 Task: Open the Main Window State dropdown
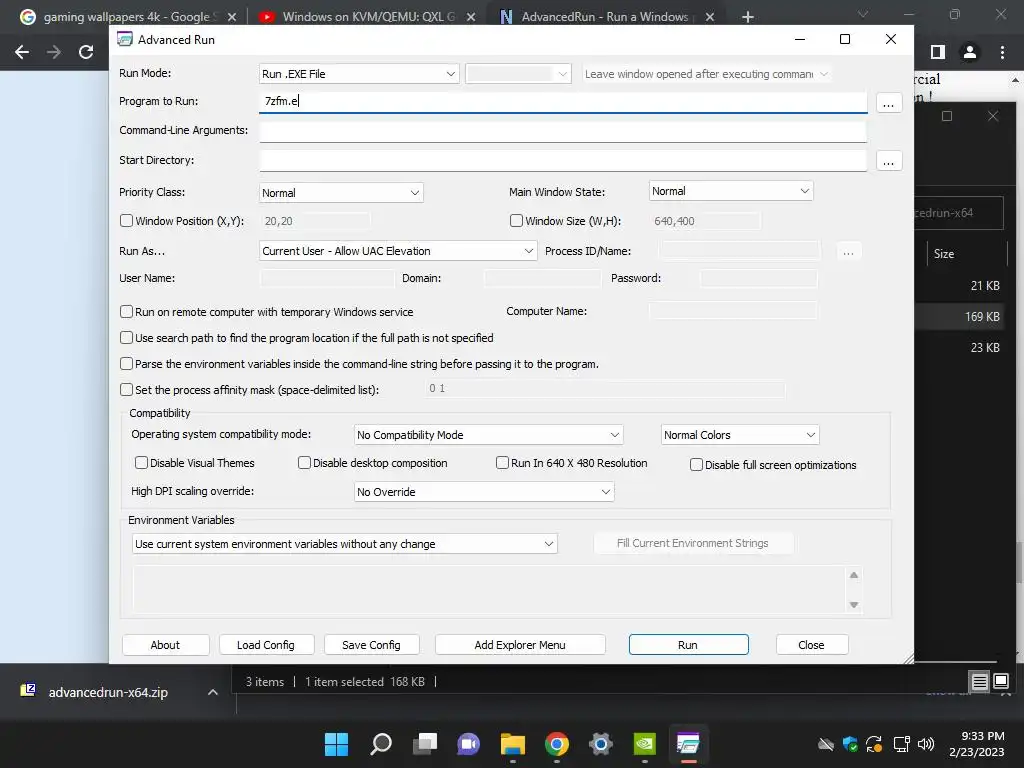coord(731,191)
